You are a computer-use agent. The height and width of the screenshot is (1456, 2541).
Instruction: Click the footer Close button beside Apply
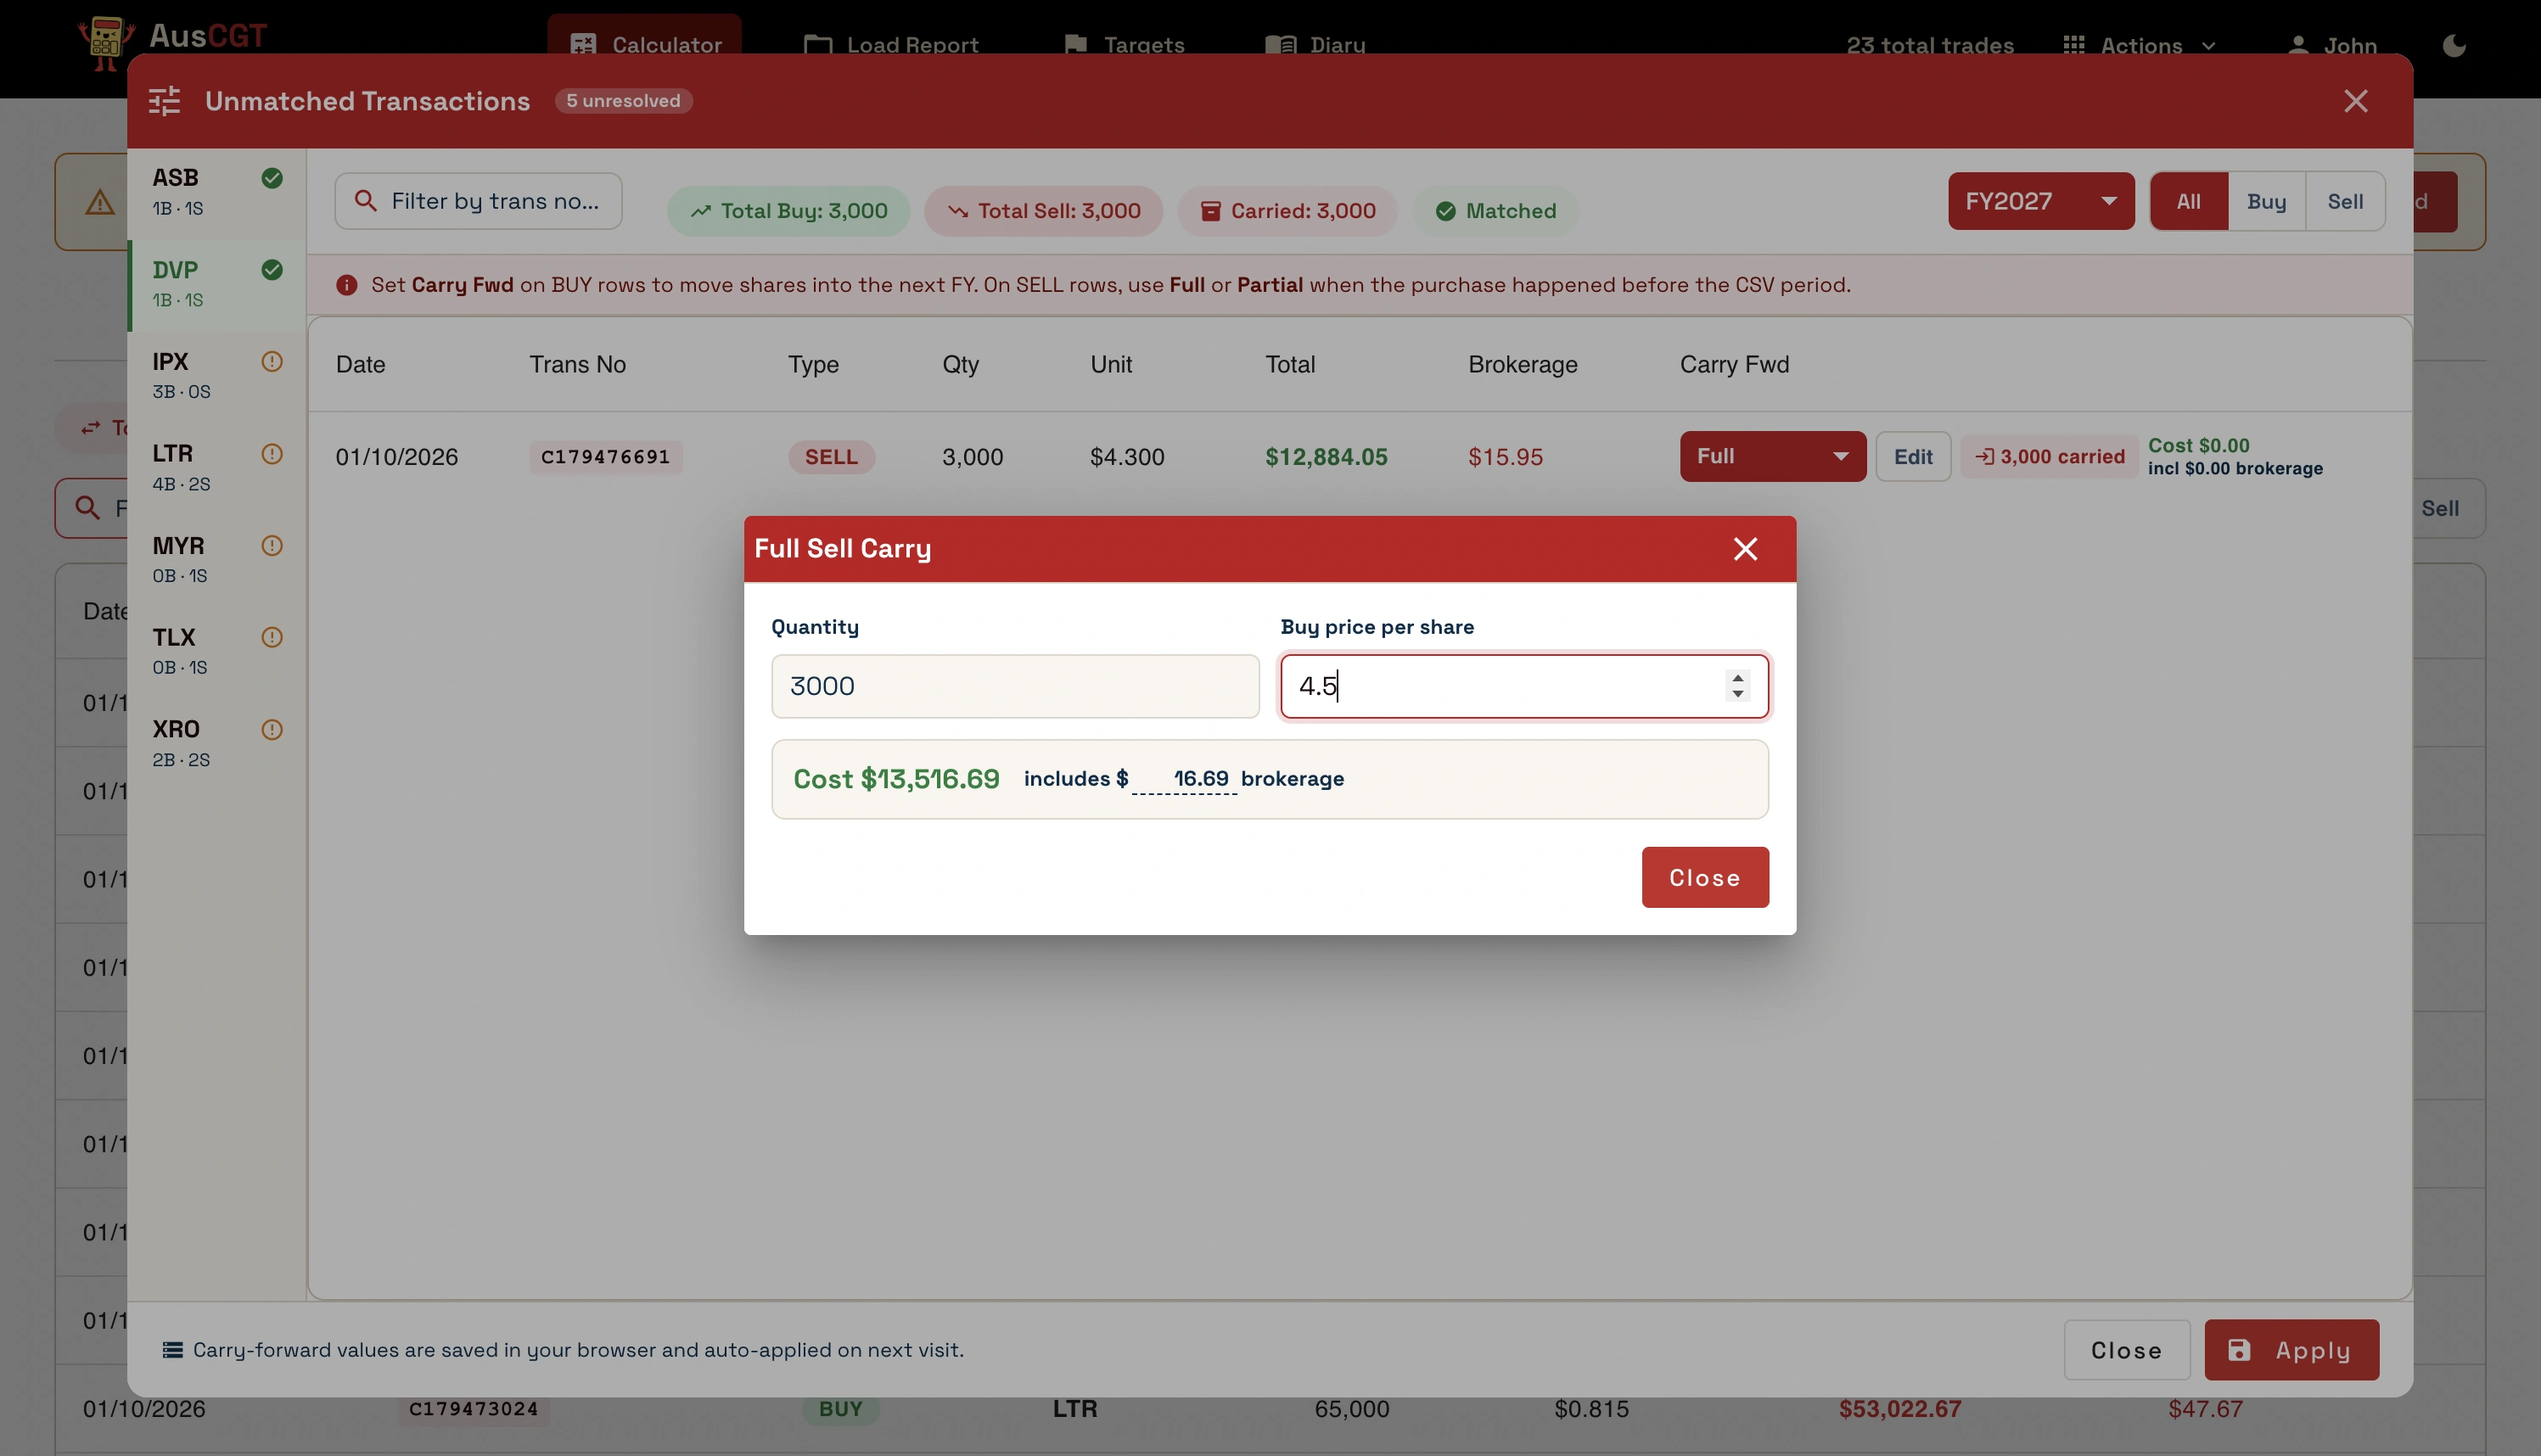(x=2126, y=1350)
